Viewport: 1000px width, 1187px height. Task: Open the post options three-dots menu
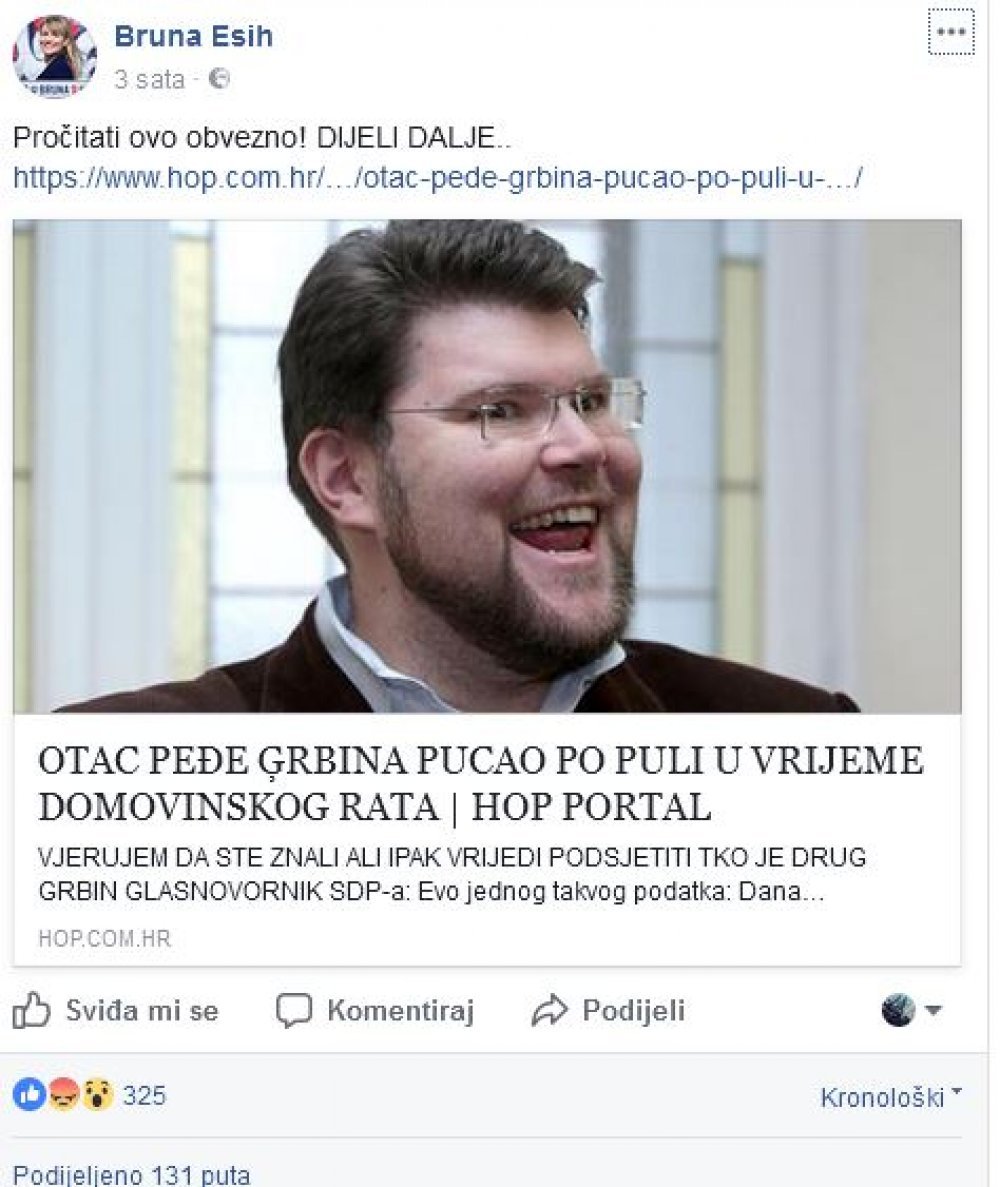coord(951,32)
